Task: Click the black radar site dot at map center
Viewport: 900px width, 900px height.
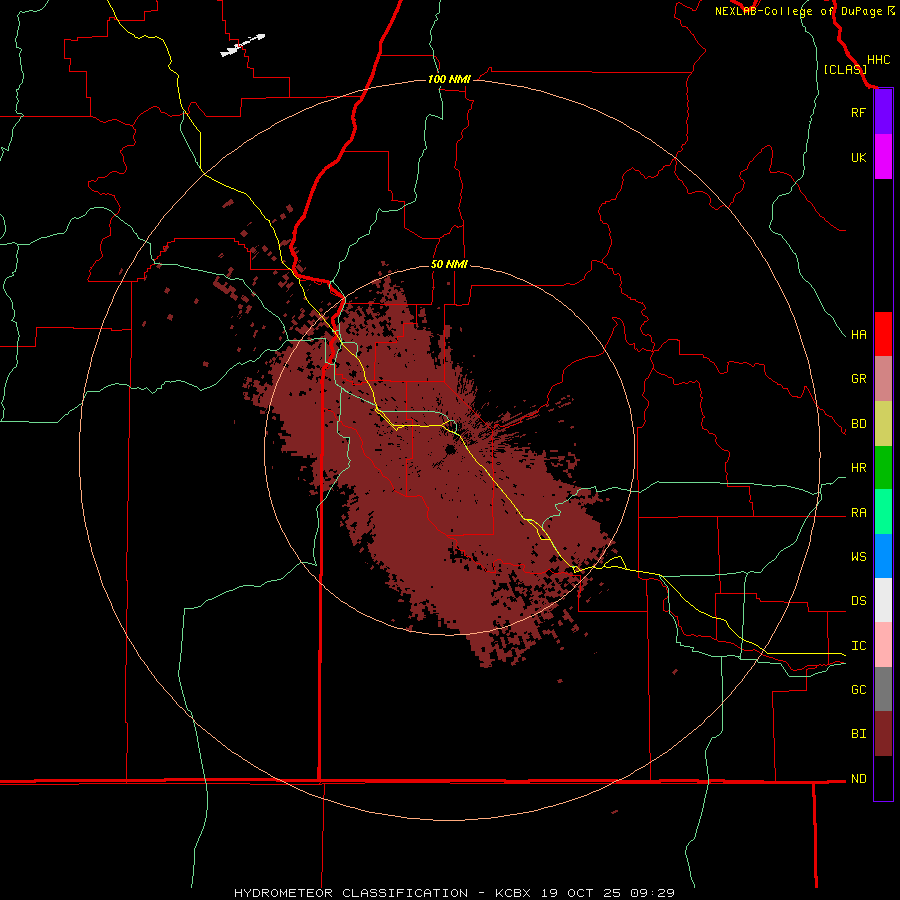Action: point(450,449)
